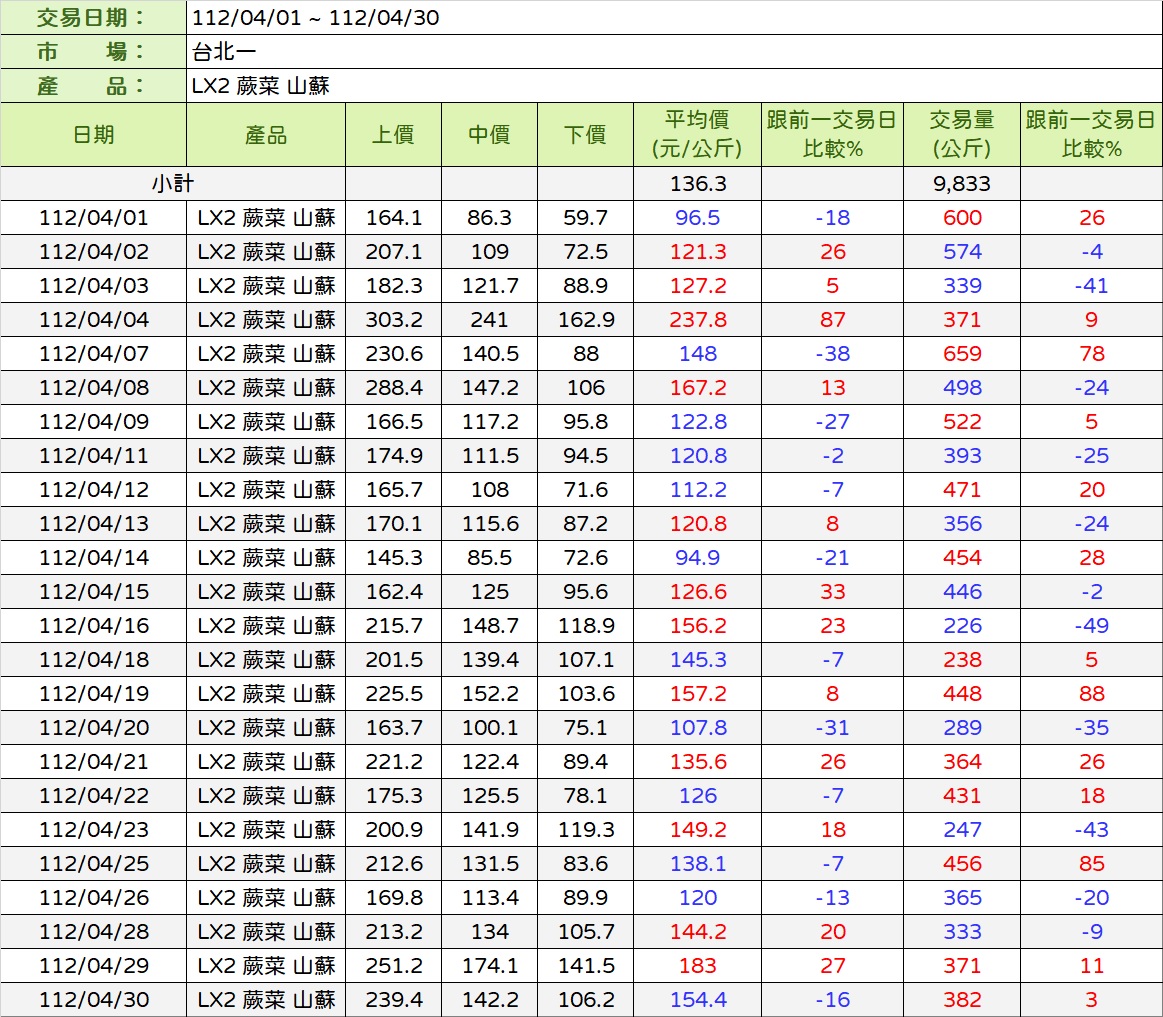
Task: Click the lower price 141.5 cell
Action: point(585,966)
